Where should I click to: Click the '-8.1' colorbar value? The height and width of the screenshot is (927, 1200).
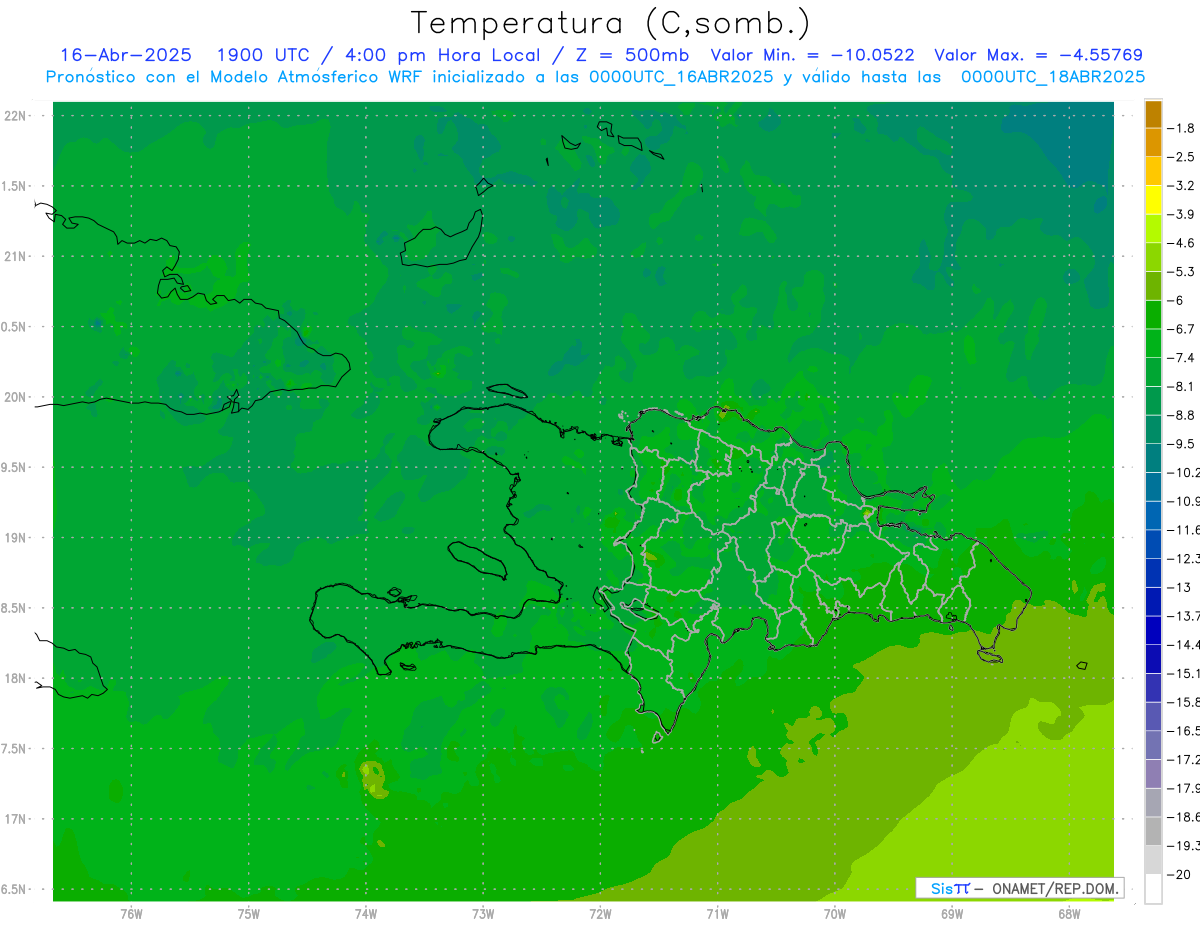tap(1182, 387)
